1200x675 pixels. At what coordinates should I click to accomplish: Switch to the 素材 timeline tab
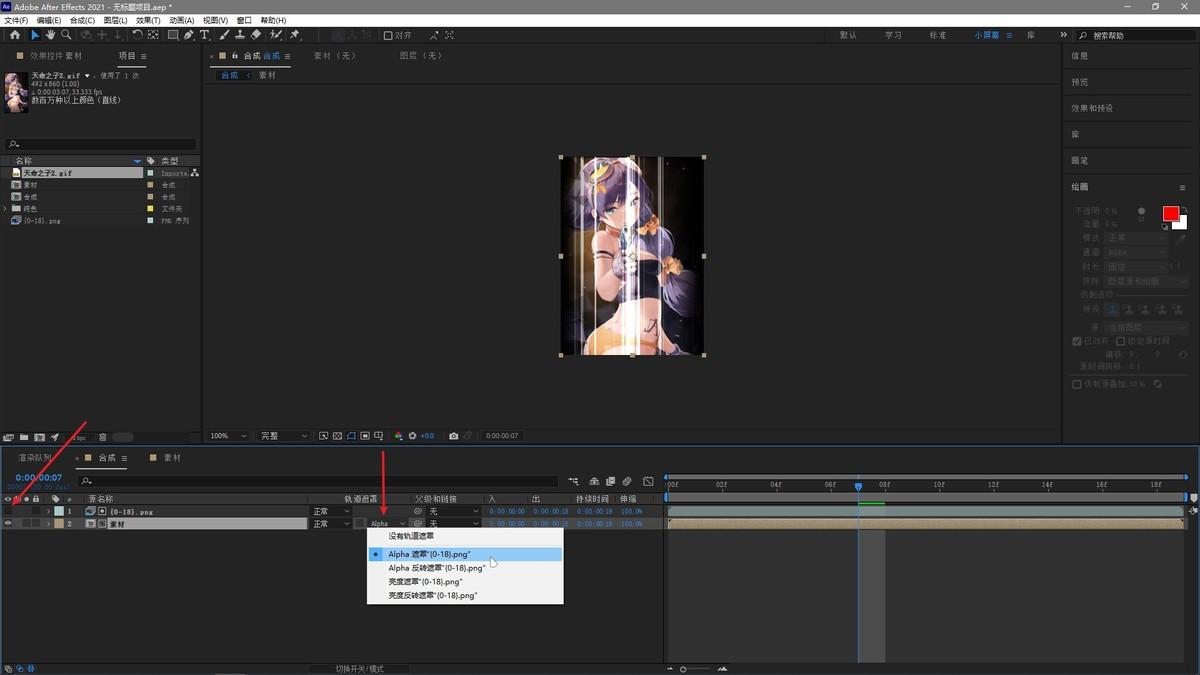(x=172, y=458)
